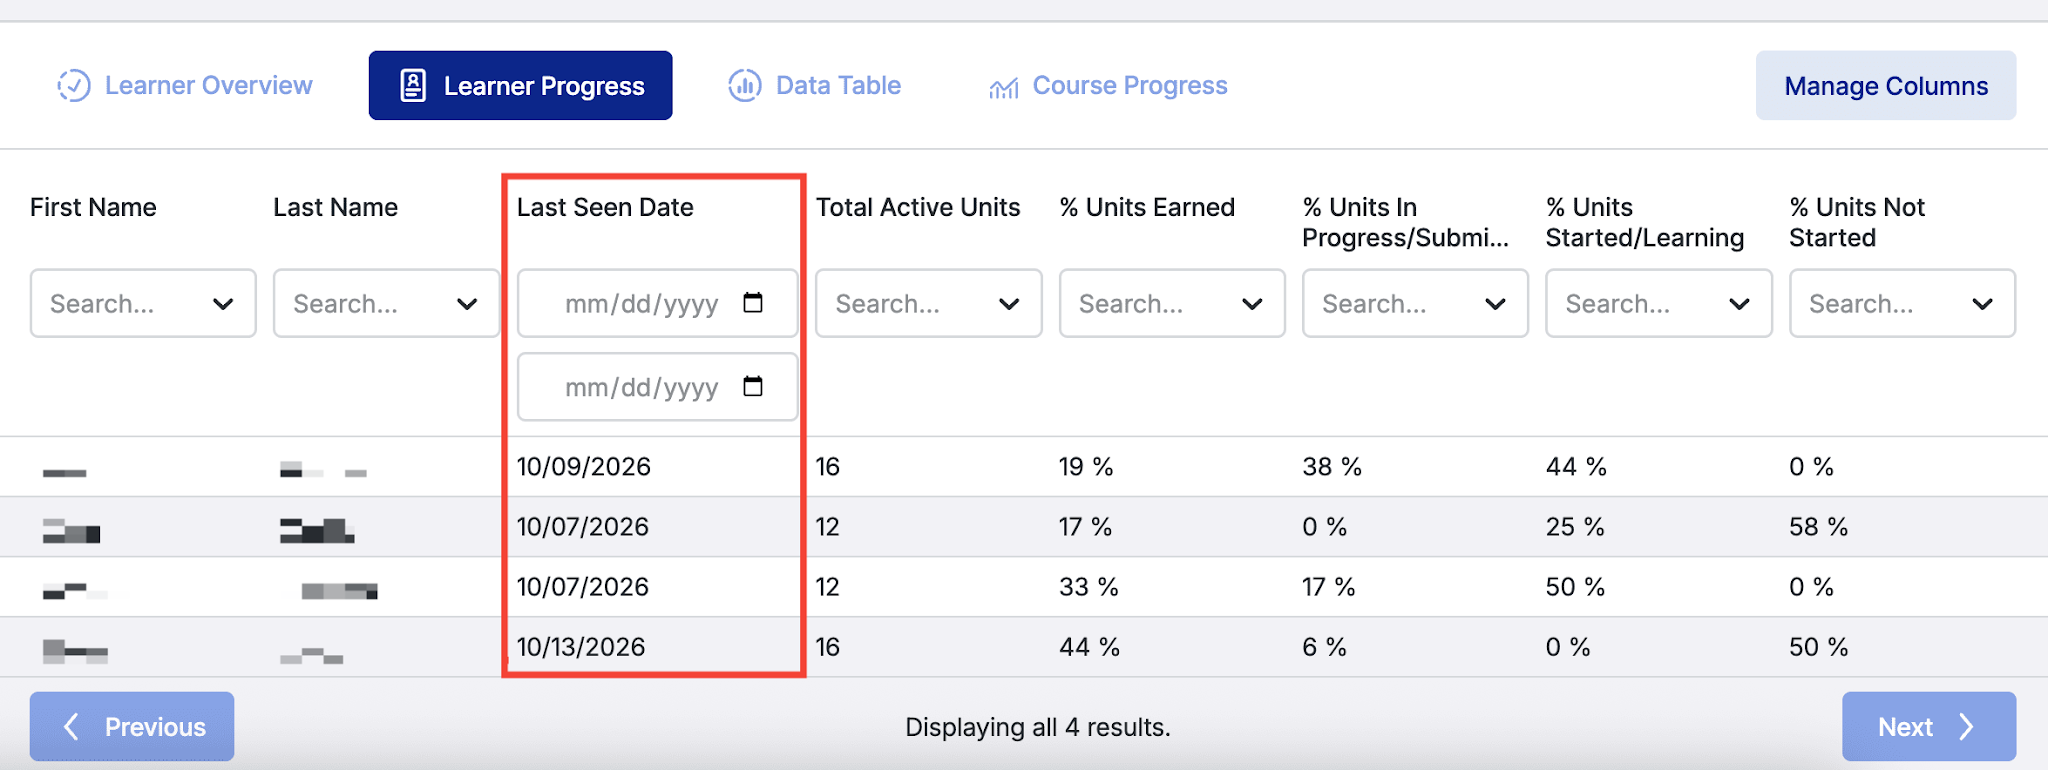Switch to the Data Table tab
2048x770 pixels.
coord(815,86)
